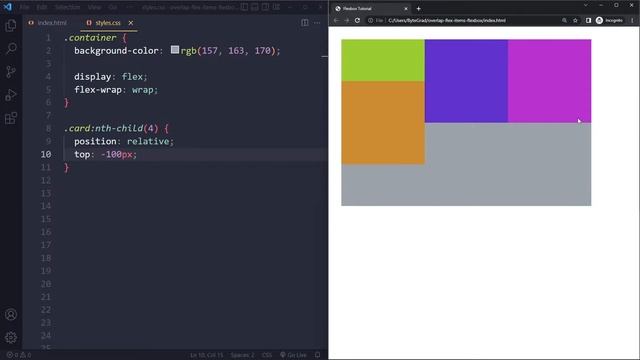Click the Ln 10, Col cursor position status

click(x=207, y=355)
